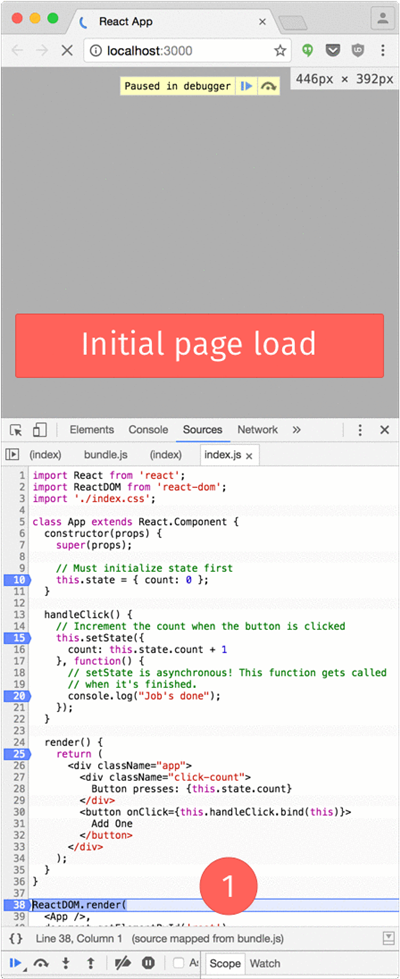Expand more DevTools tabs chevron
Screen dimensions: 400x979
(x=296, y=430)
